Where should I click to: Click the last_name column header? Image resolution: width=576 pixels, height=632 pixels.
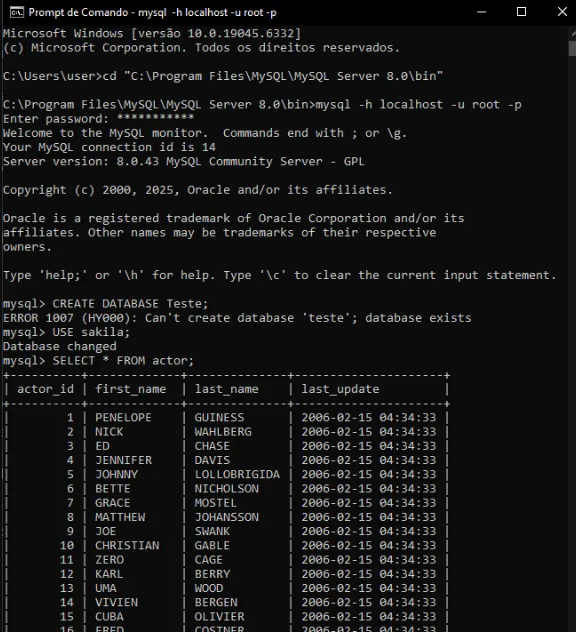pos(227,389)
